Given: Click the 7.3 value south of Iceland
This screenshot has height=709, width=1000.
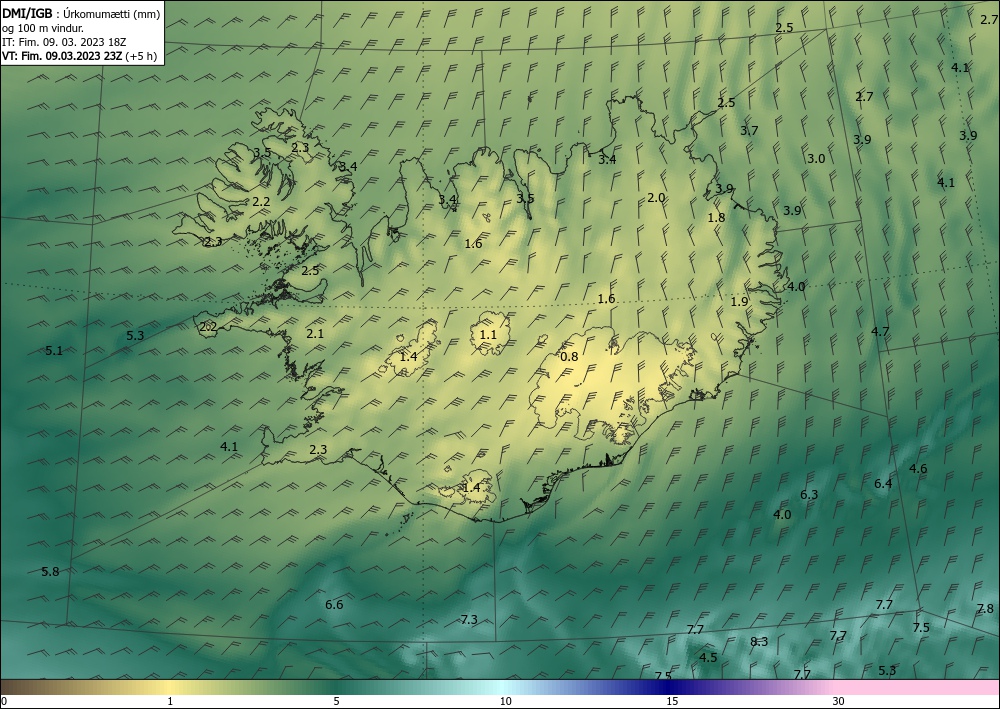Looking at the screenshot, I should point(469,620).
